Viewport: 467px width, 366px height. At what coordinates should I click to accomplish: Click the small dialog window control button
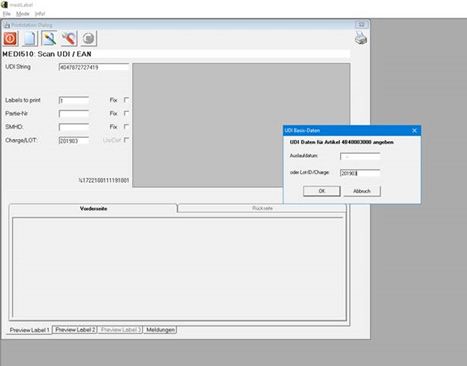pos(361,25)
